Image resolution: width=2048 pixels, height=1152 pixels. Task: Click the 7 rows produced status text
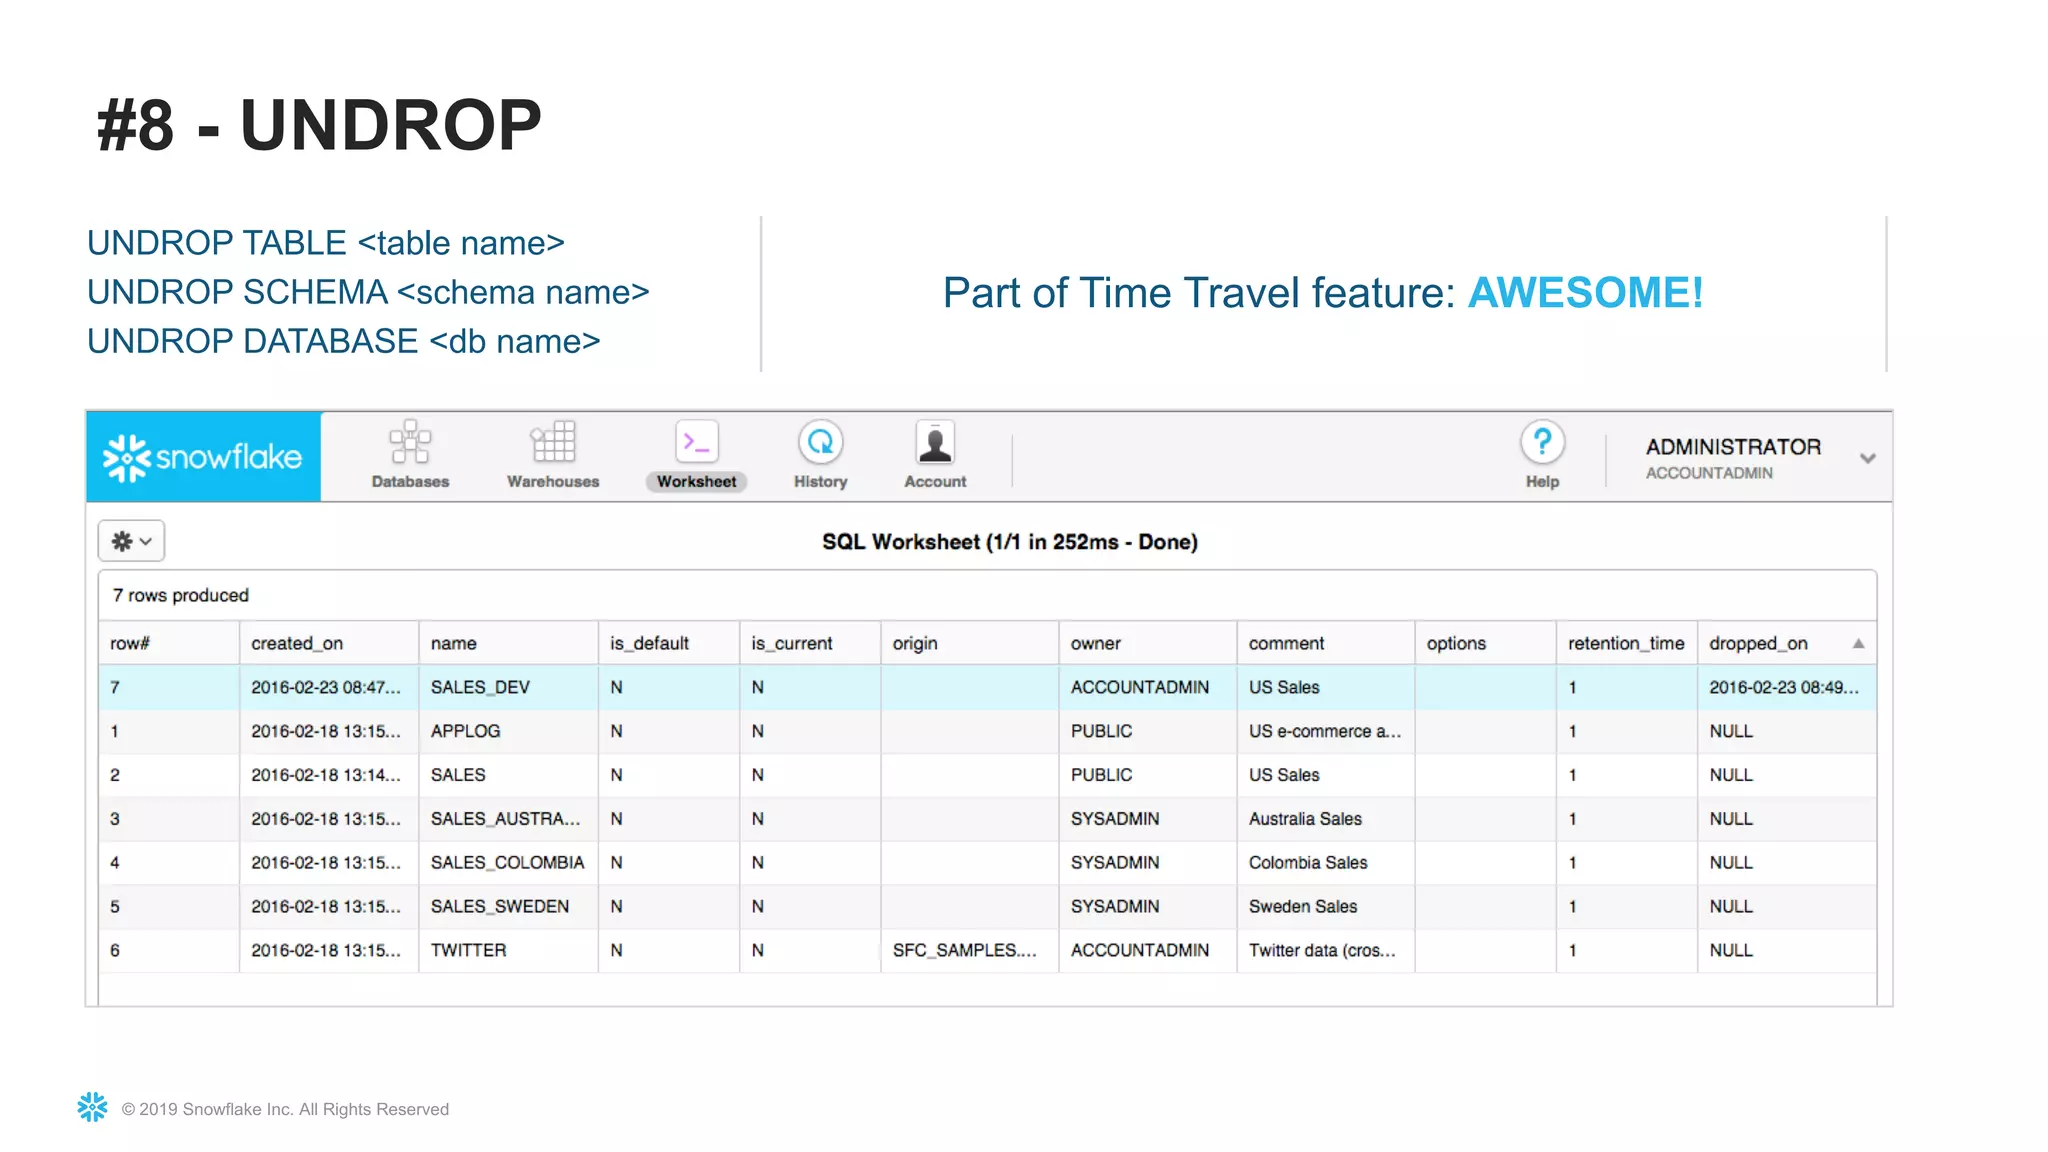[x=181, y=595]
